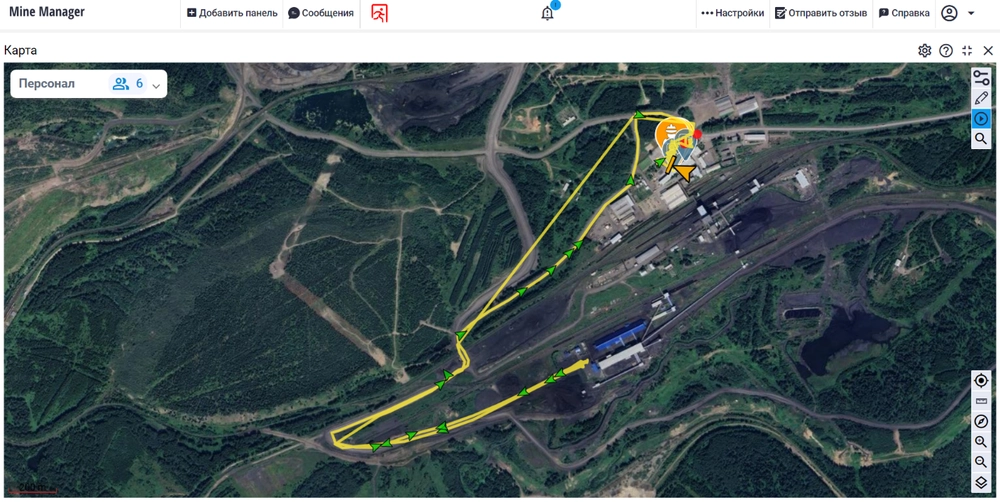Open the map filter sliders tool

coord(981,77)
